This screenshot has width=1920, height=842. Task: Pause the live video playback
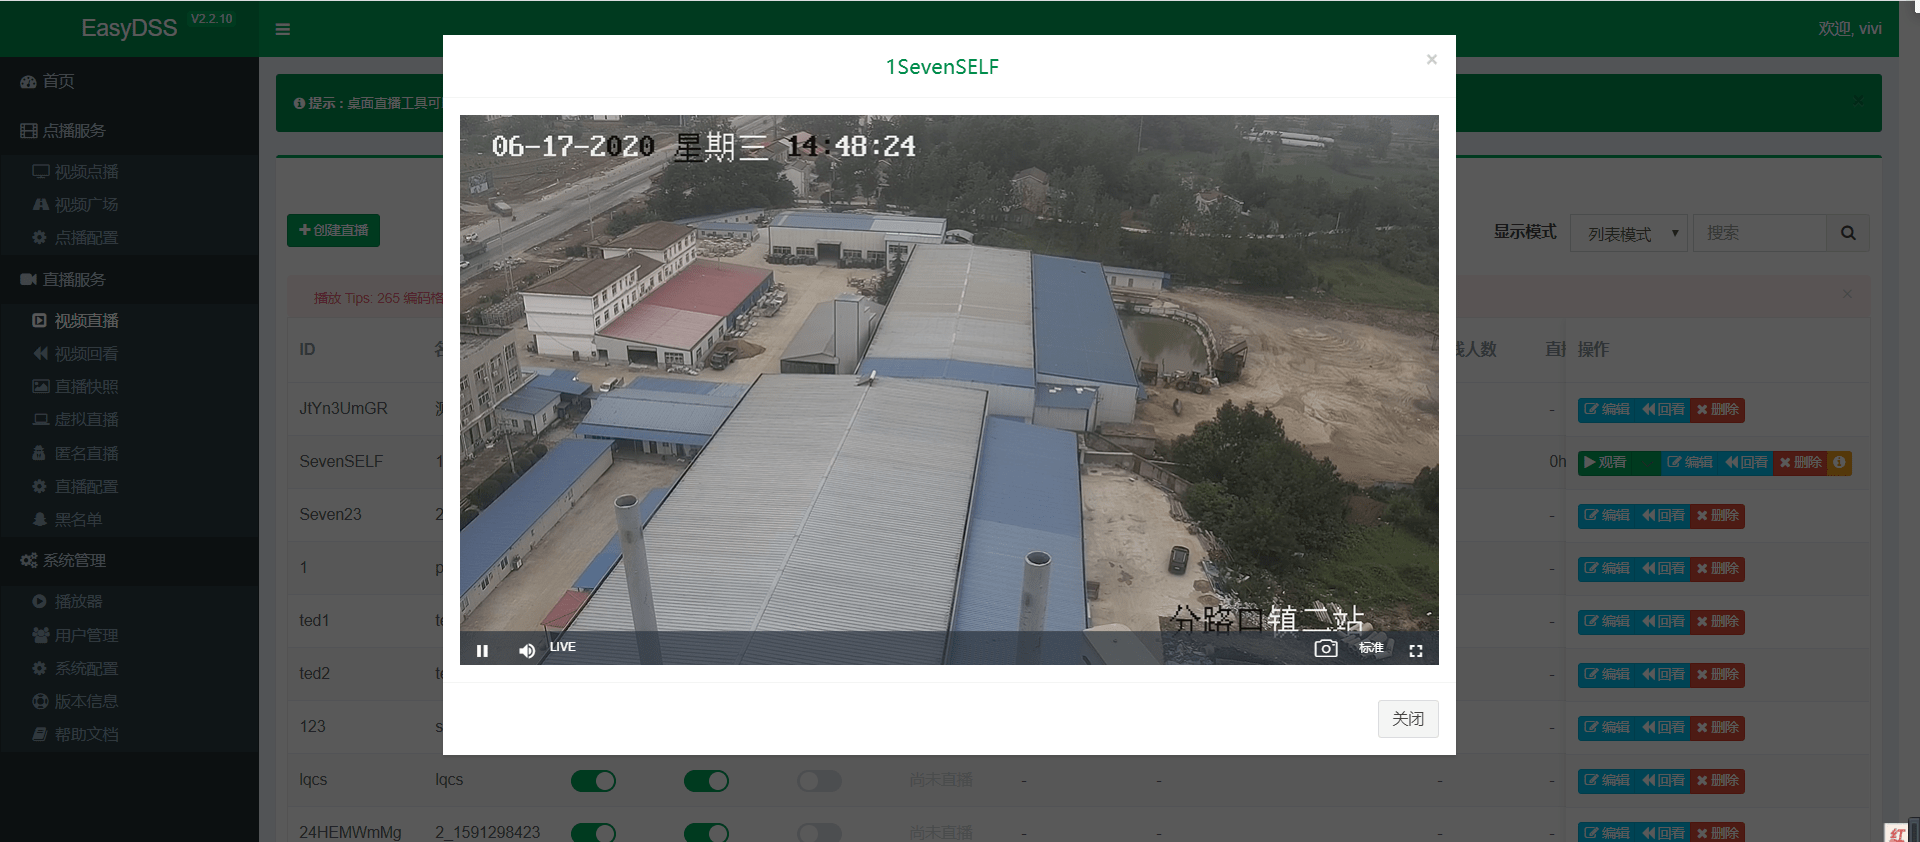pos(482,650)
